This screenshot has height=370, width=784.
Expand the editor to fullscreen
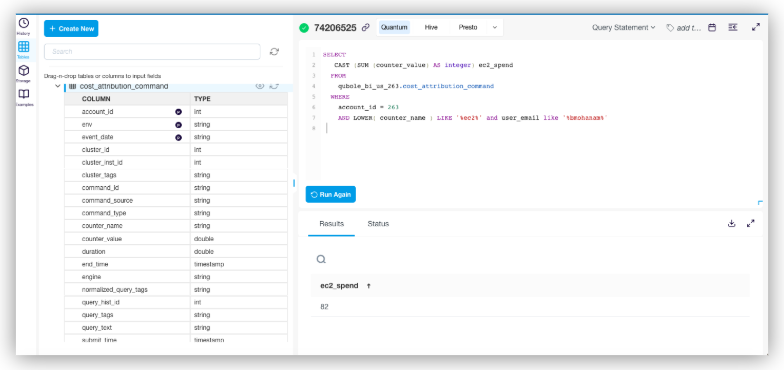click(756, 28)
